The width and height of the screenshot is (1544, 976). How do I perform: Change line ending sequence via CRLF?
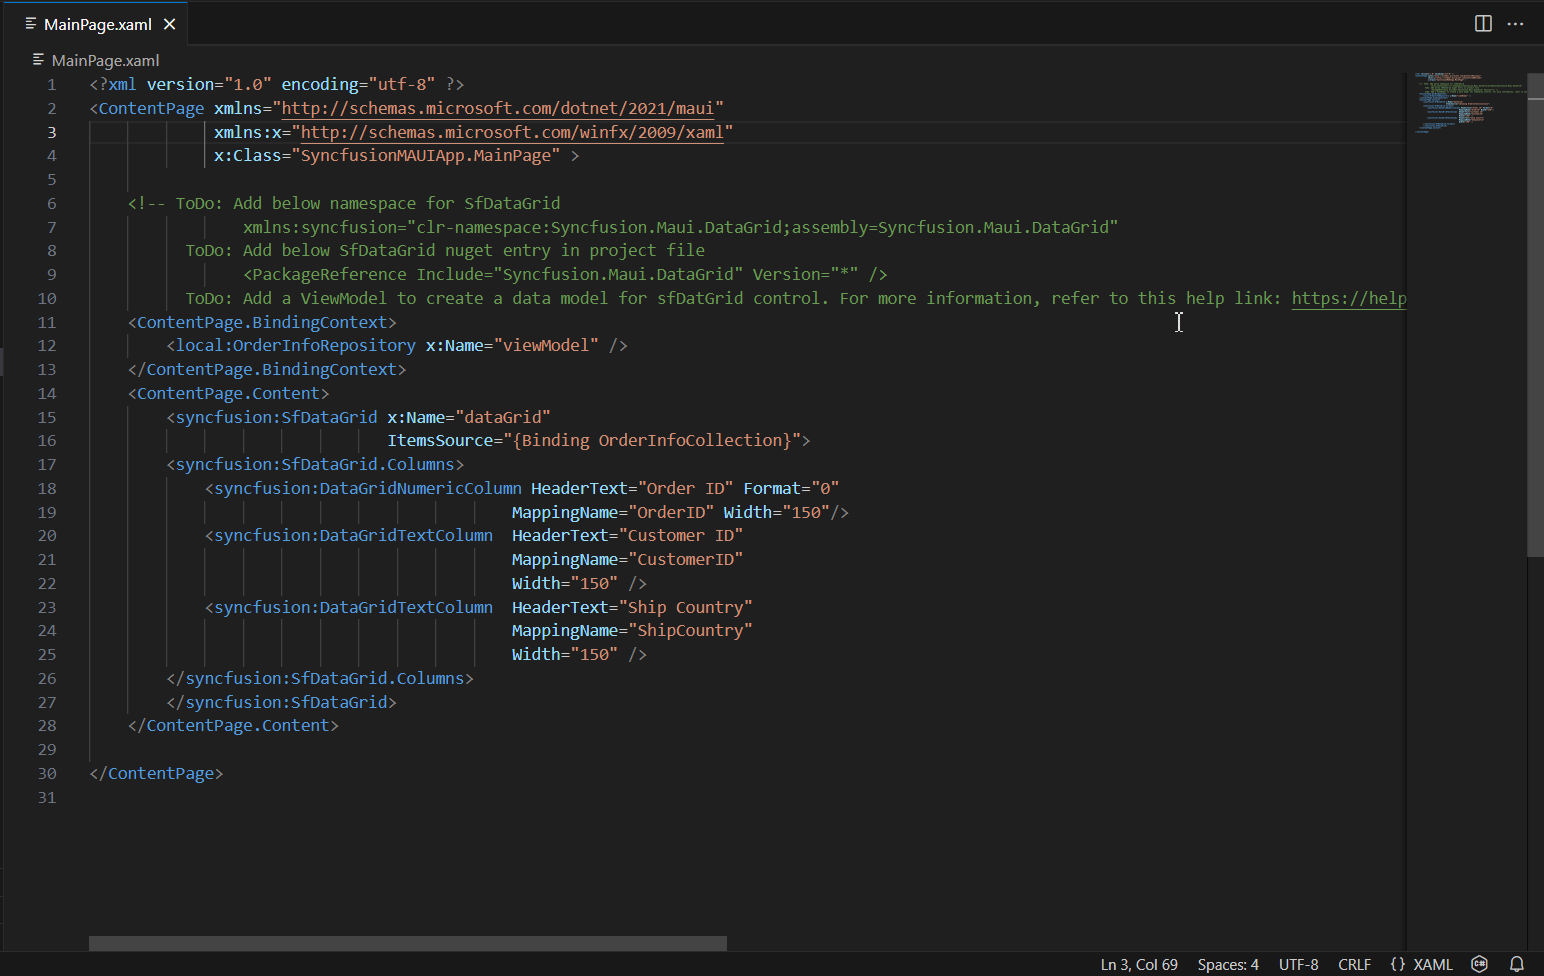(x=1354, y=964)
